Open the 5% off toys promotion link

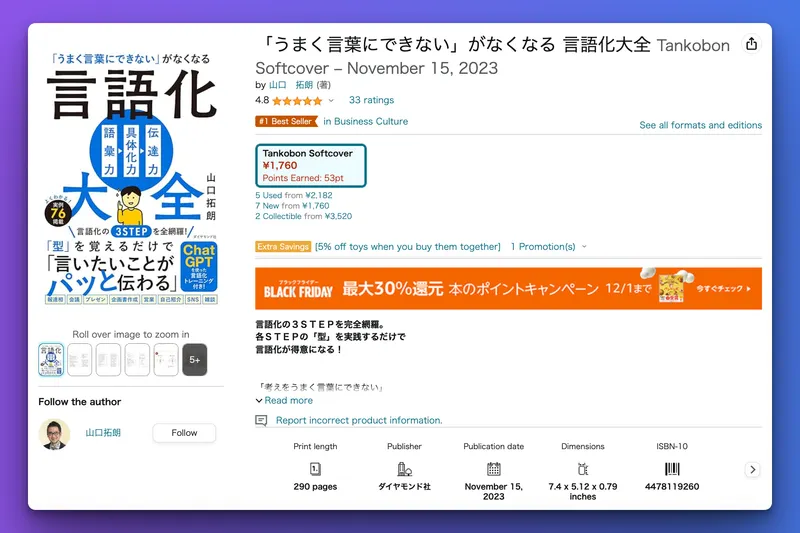click(x=408, y=247)
